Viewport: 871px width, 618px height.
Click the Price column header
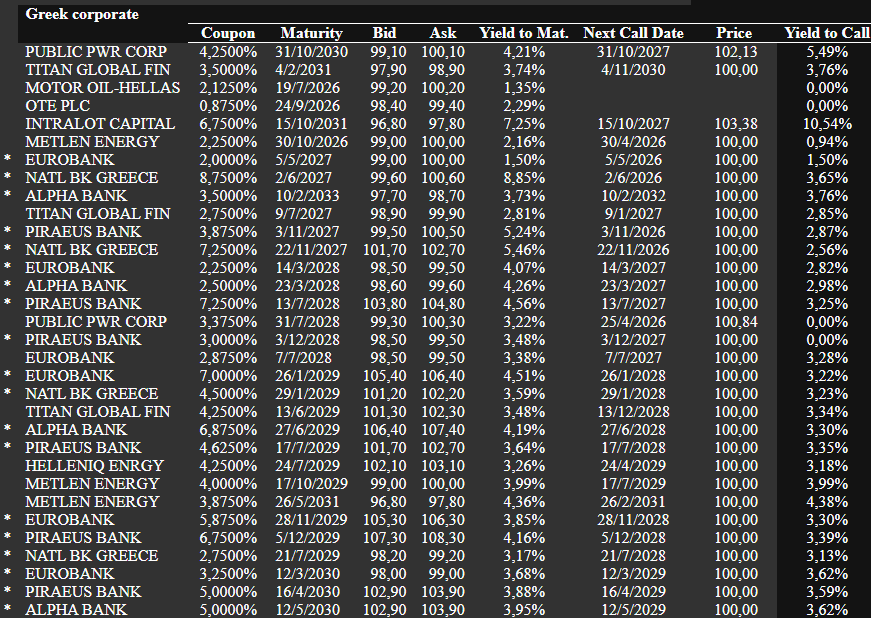[x=734, y=33]
